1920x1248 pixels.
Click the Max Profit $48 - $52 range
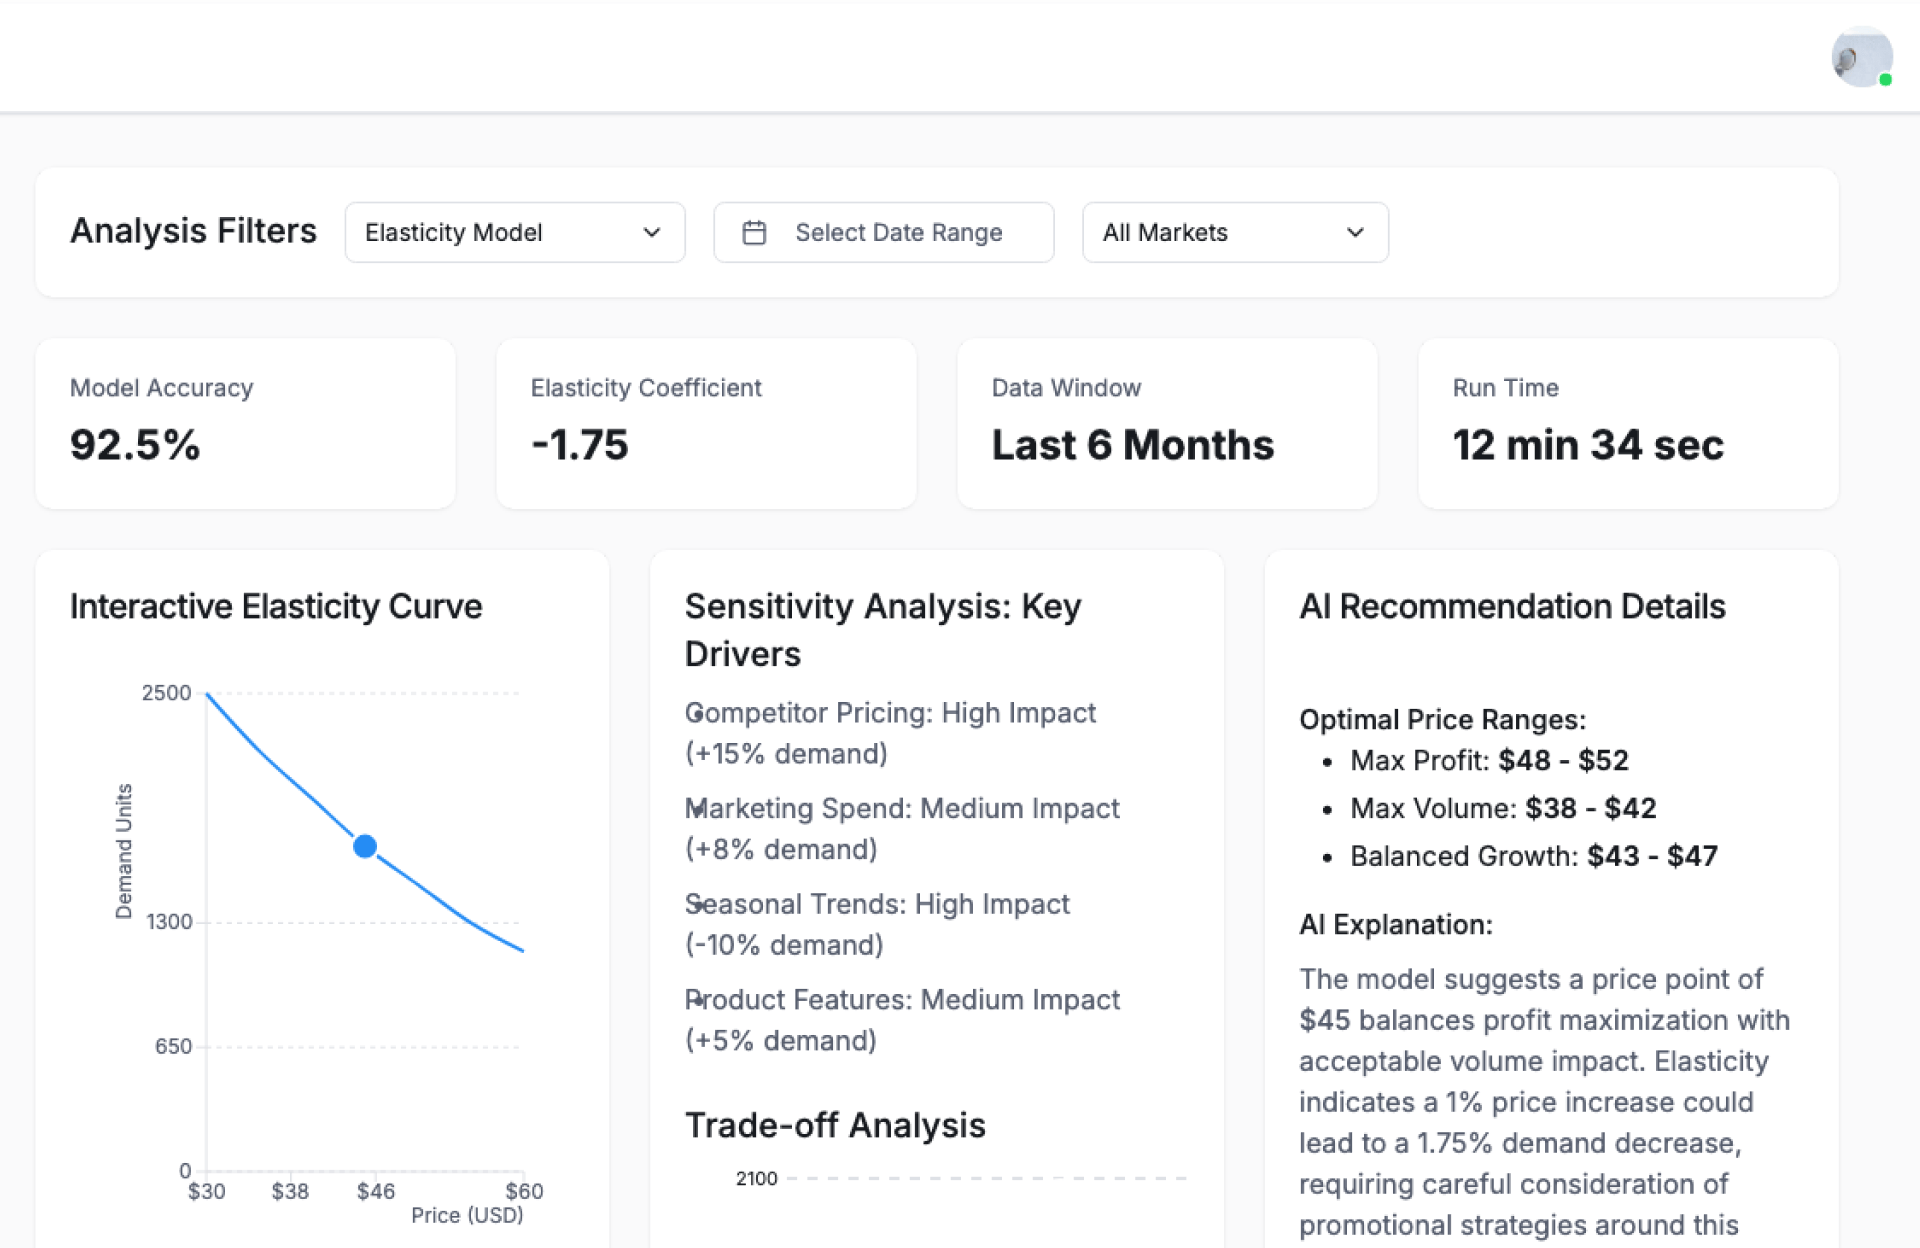(x=1488, y=761)
